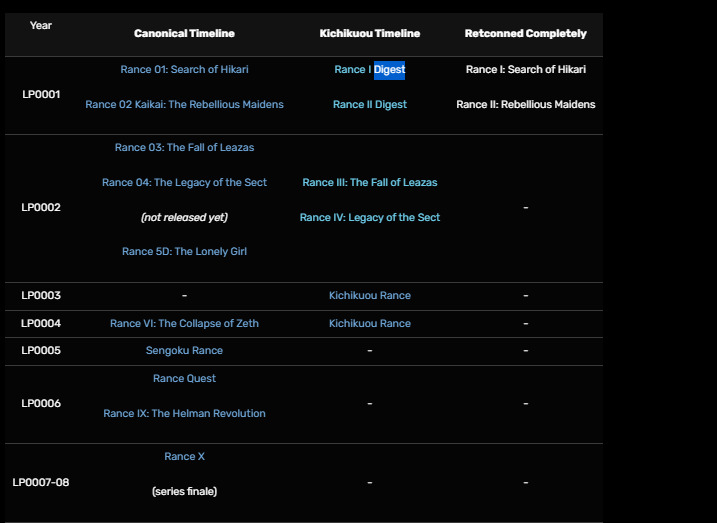This screenshot has height=523, width=717.
Task: Open Rance 5D: The Lonely Girl page
Action: coord(184,252)
